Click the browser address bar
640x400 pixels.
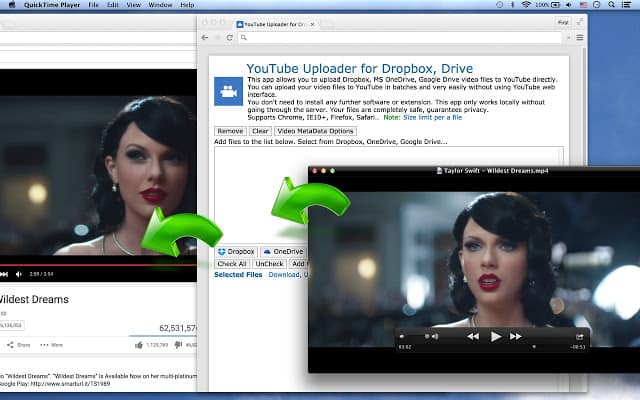point(400,37)
